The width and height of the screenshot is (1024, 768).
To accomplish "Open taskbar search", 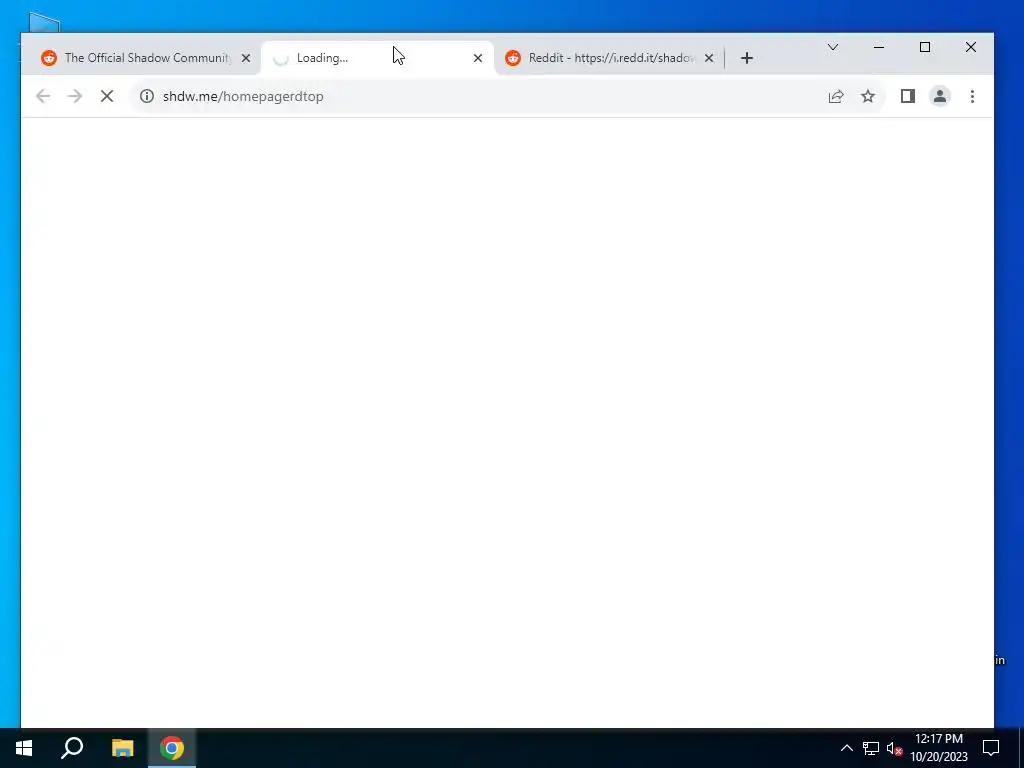I will [x=72, y=748].
